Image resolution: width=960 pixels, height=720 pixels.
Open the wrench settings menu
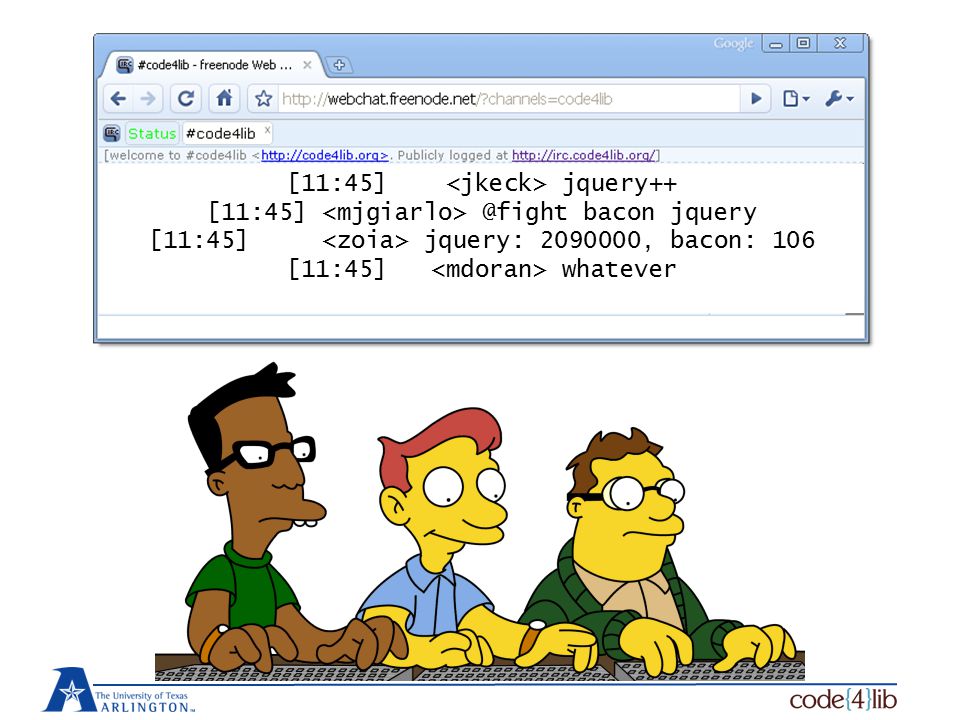(x=839, y=99)
